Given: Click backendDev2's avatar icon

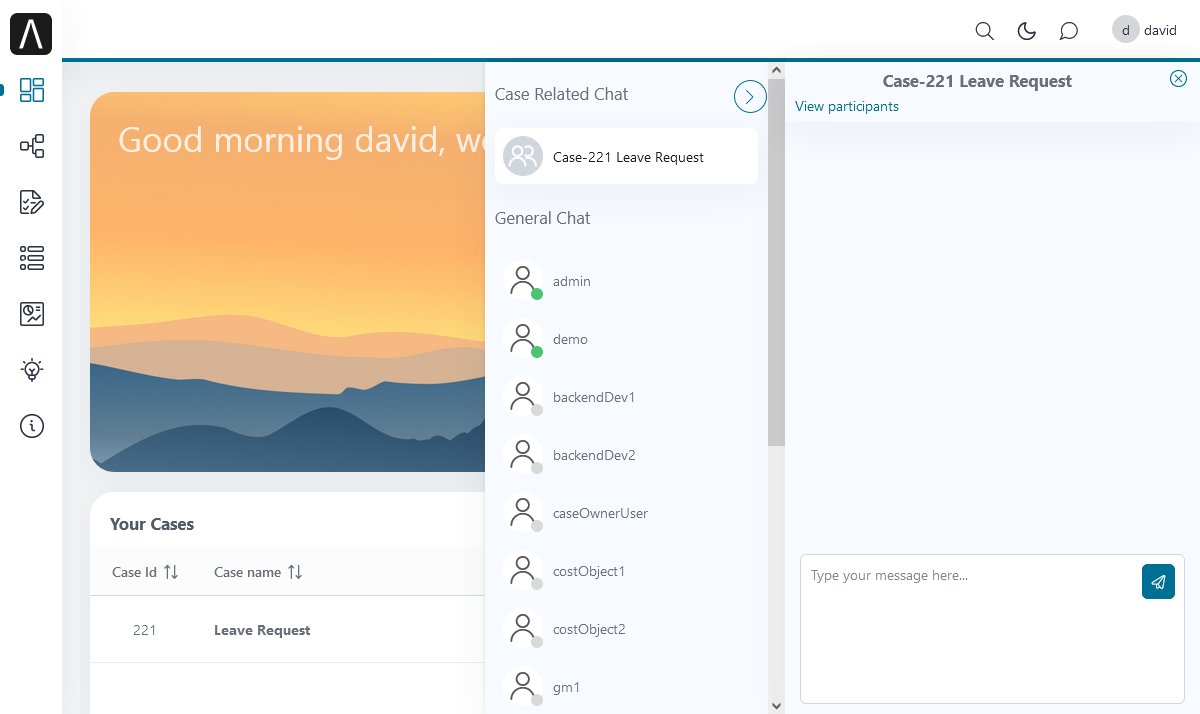Looking at the screenshot, I should (x=523, y=455).
